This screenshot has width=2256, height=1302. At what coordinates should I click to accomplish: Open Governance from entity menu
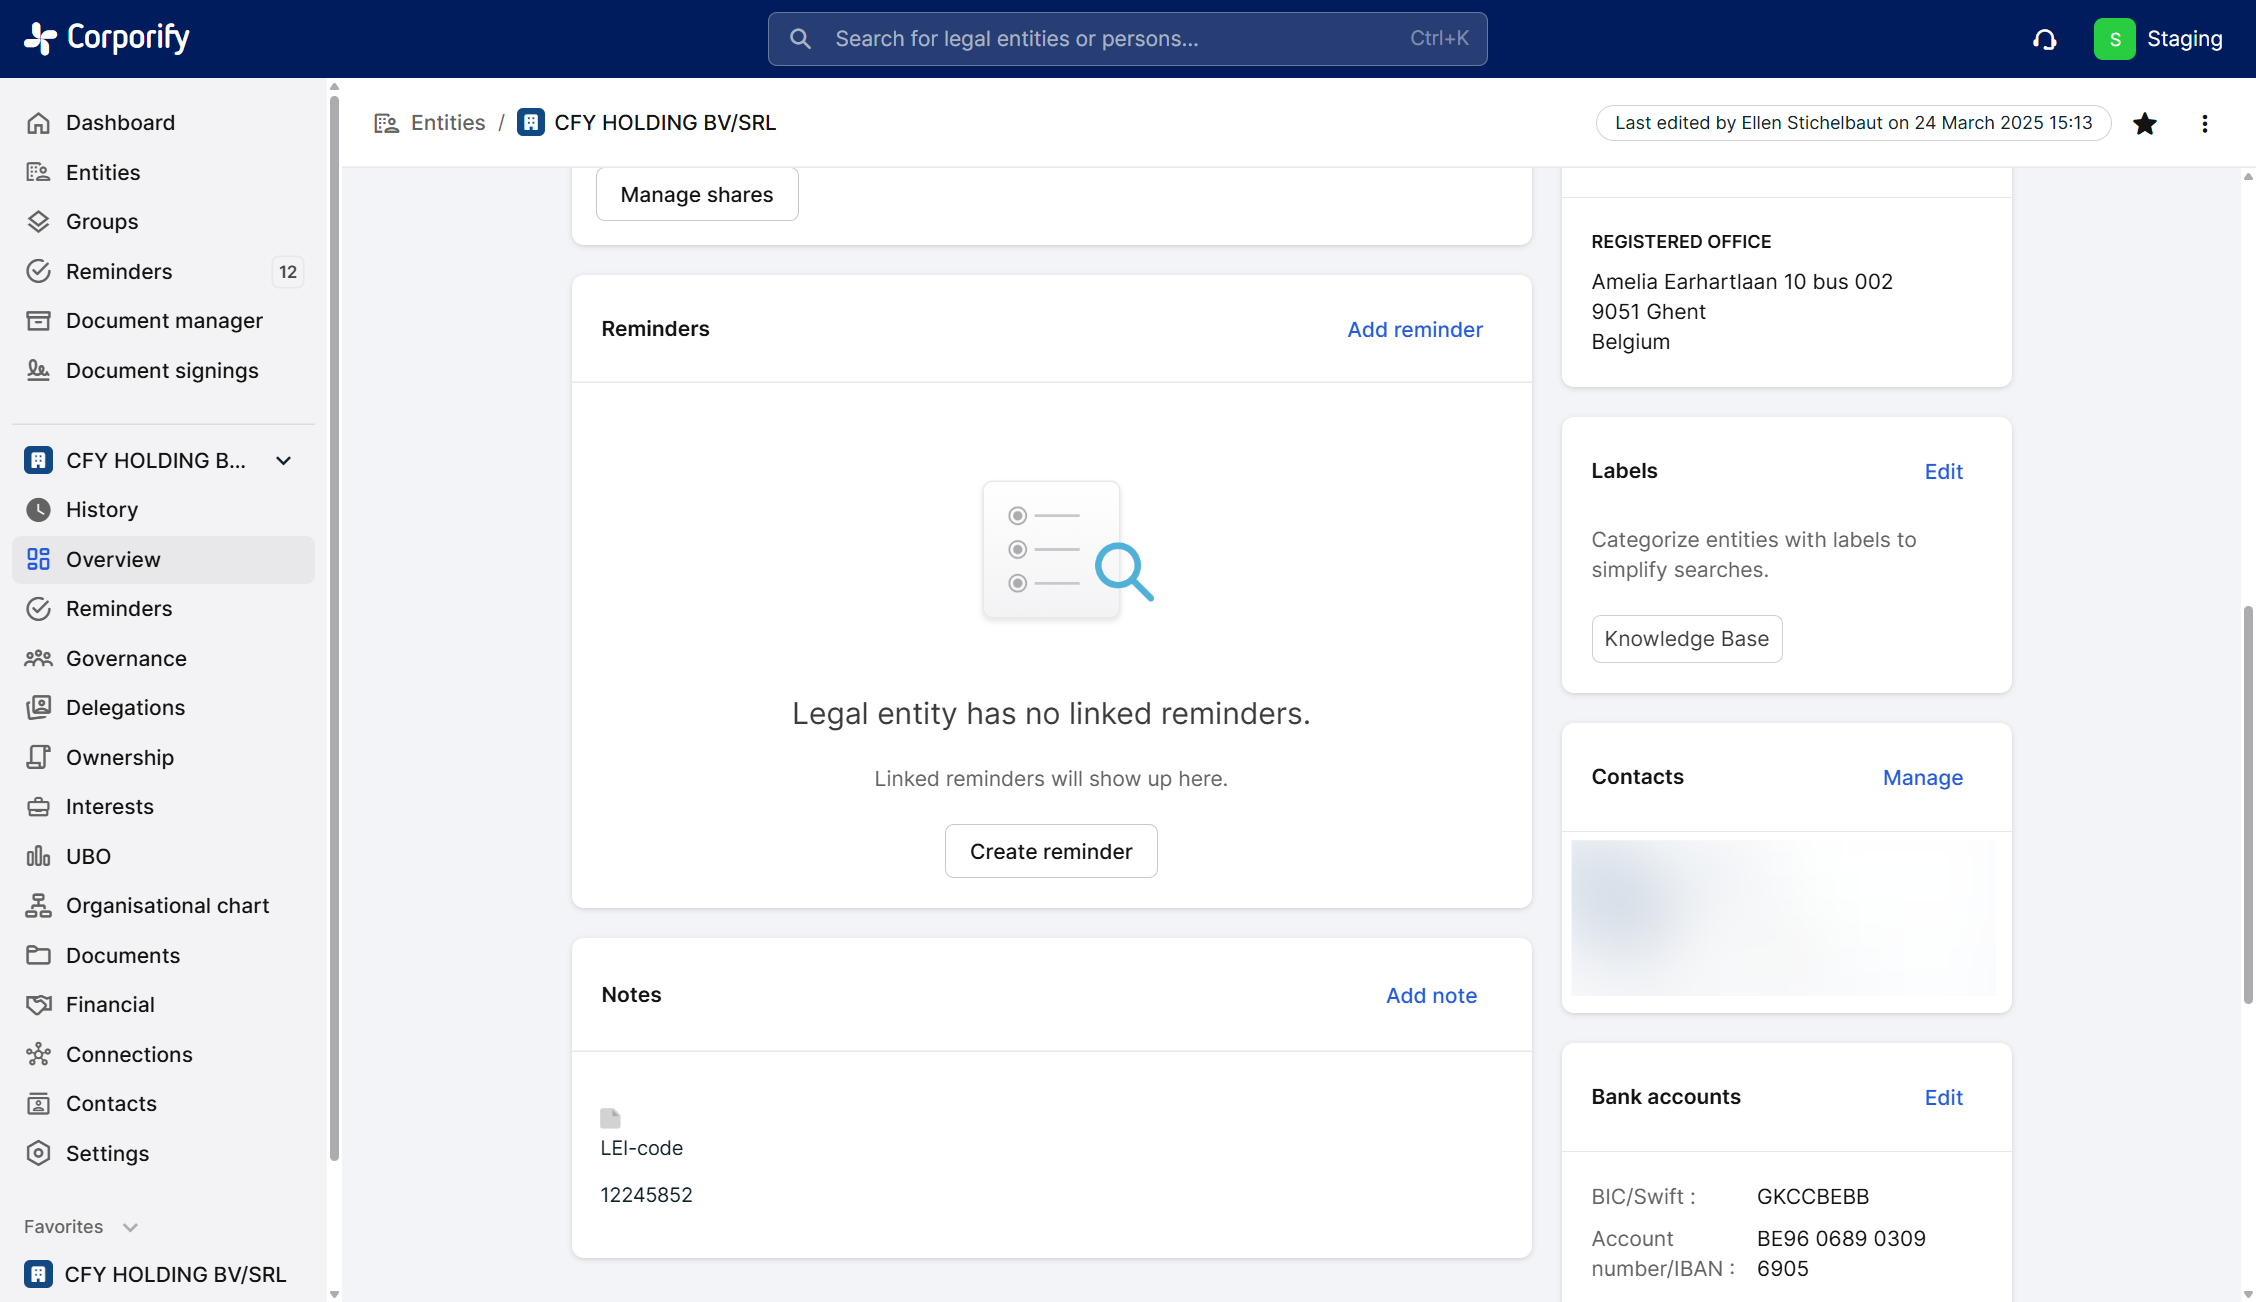pos(126,658)
